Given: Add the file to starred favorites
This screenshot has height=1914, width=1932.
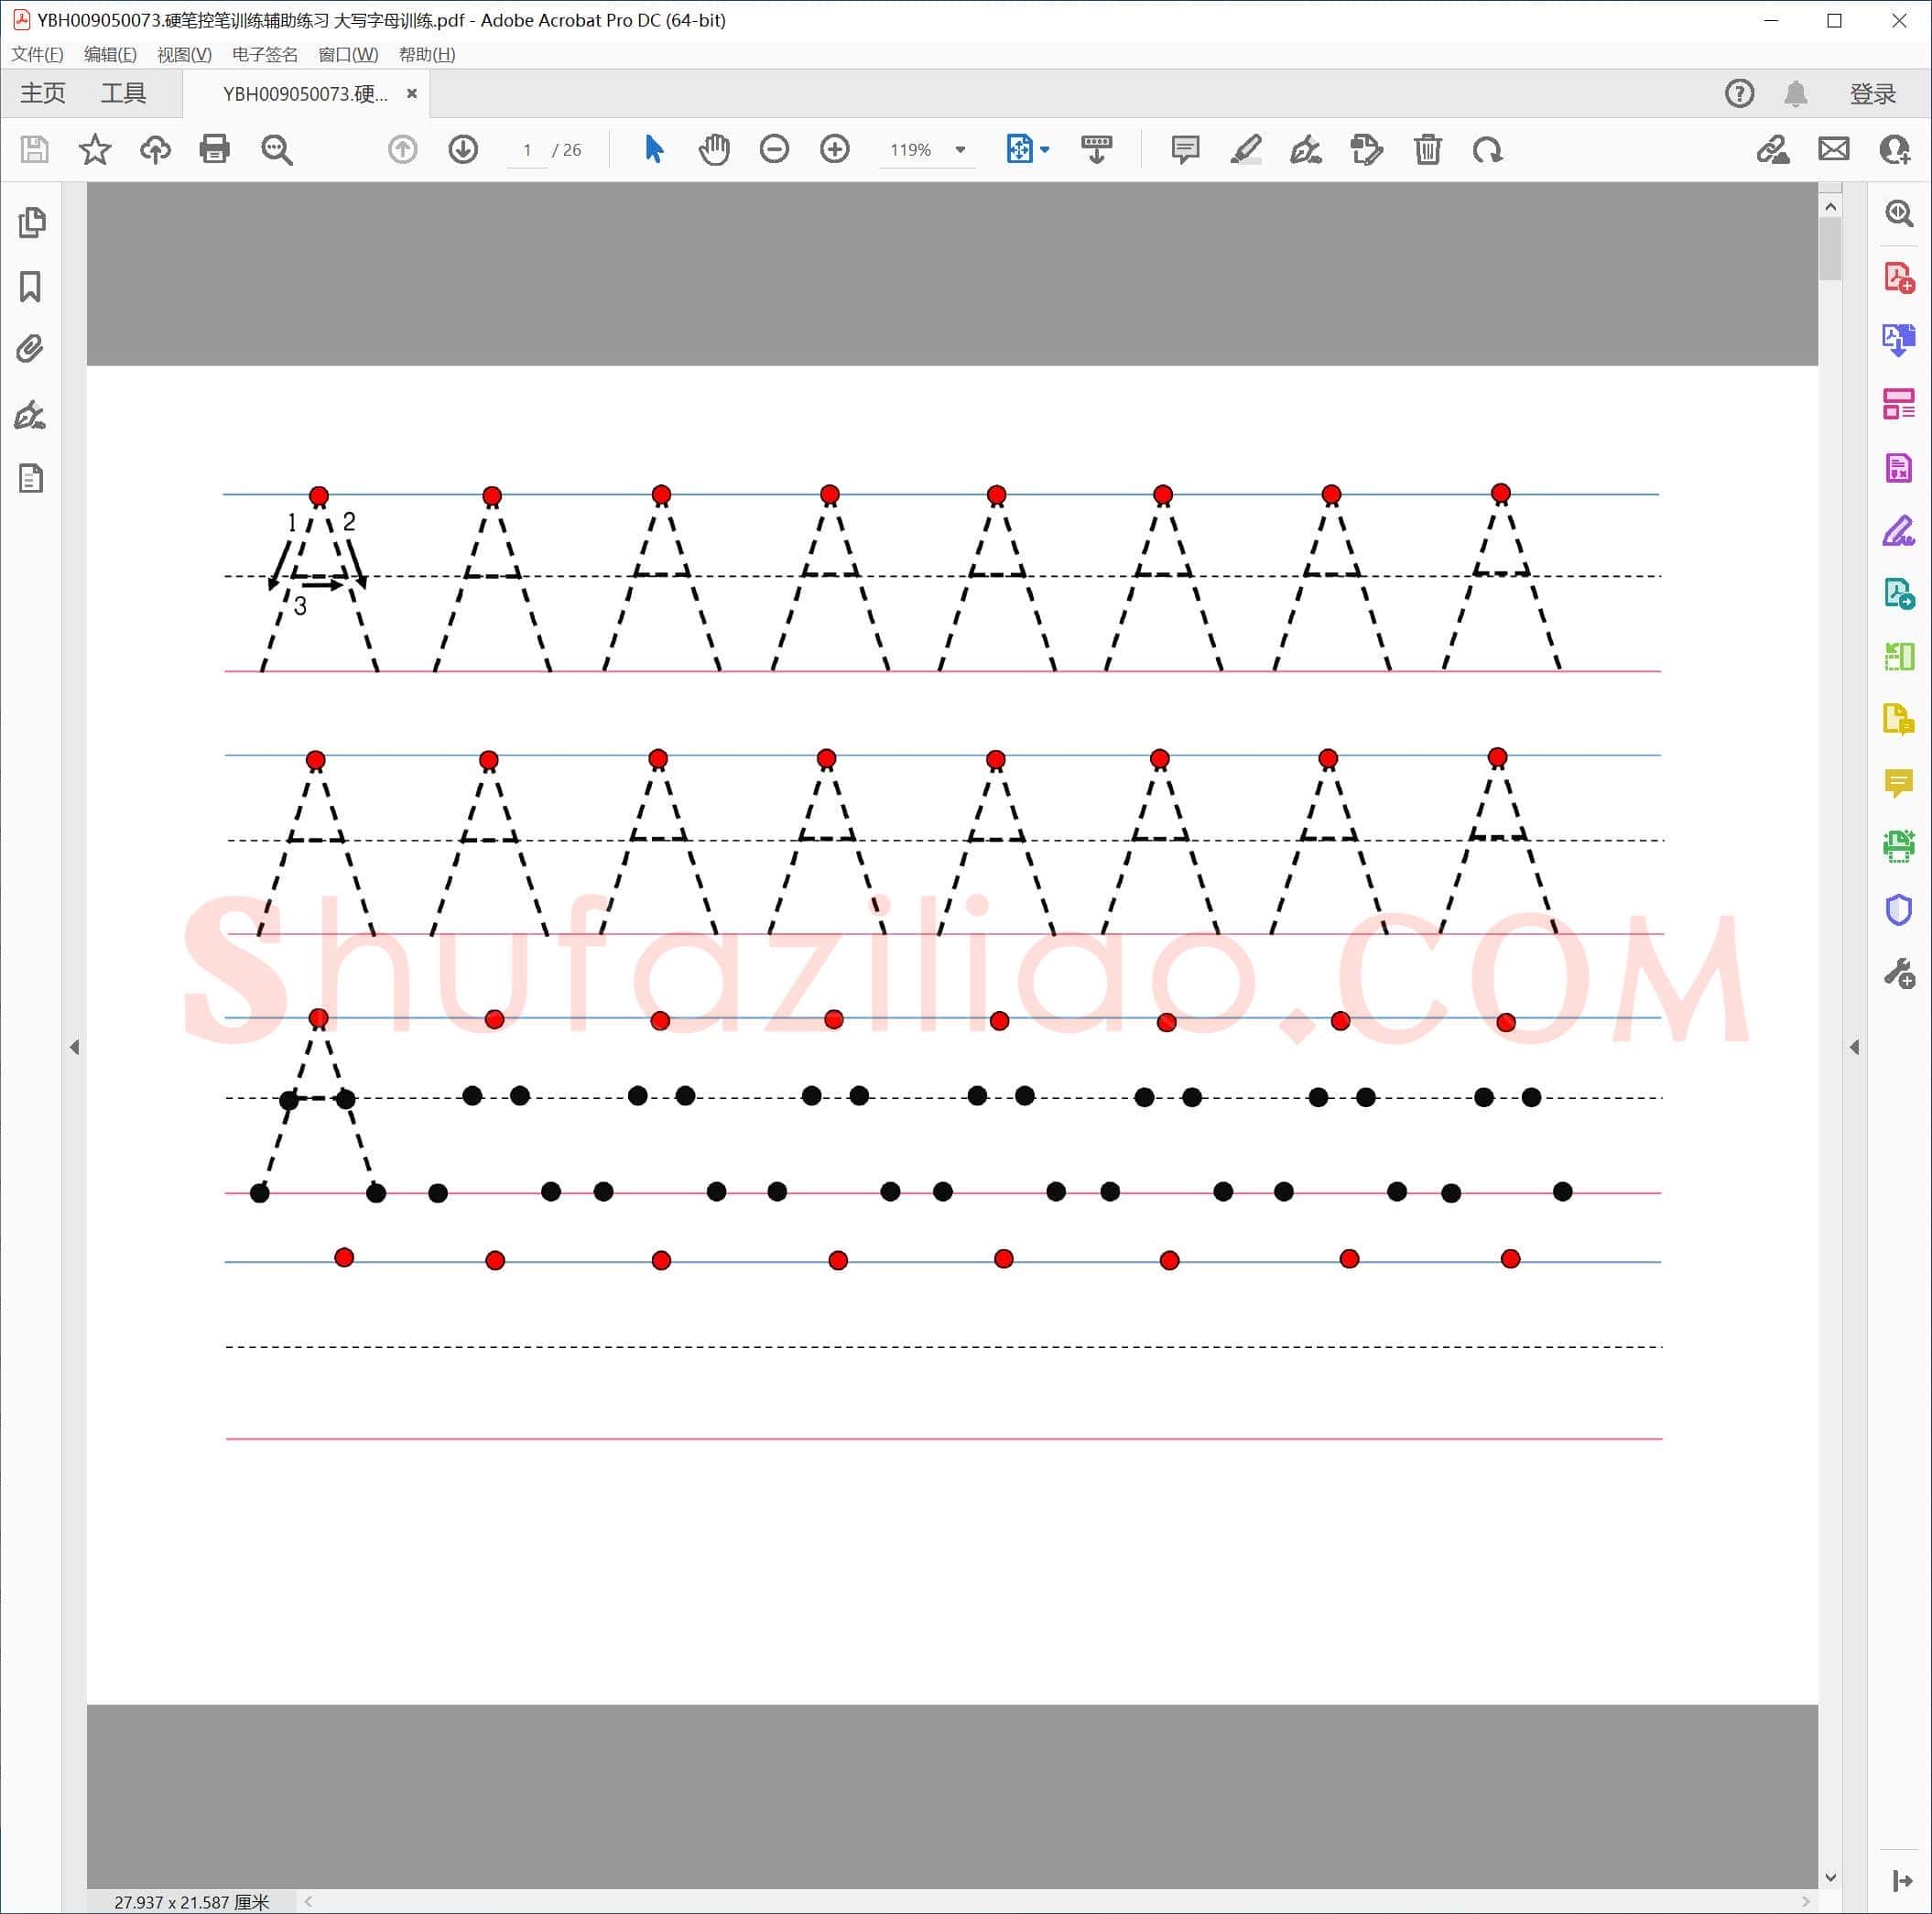Looking at the screenshot, I should (x=95, y=150).
